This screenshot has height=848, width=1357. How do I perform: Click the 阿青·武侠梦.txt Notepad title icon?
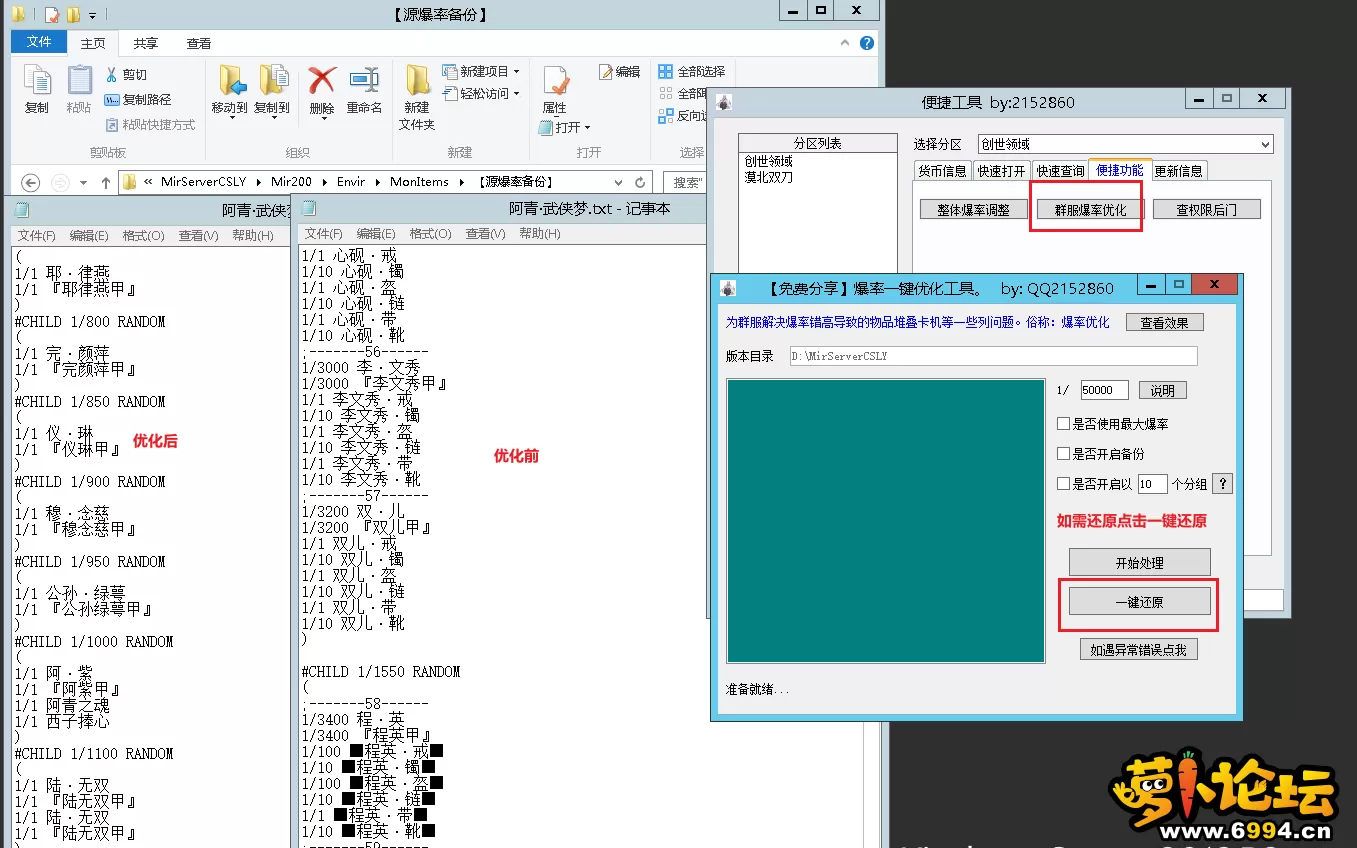coord(309,208)
